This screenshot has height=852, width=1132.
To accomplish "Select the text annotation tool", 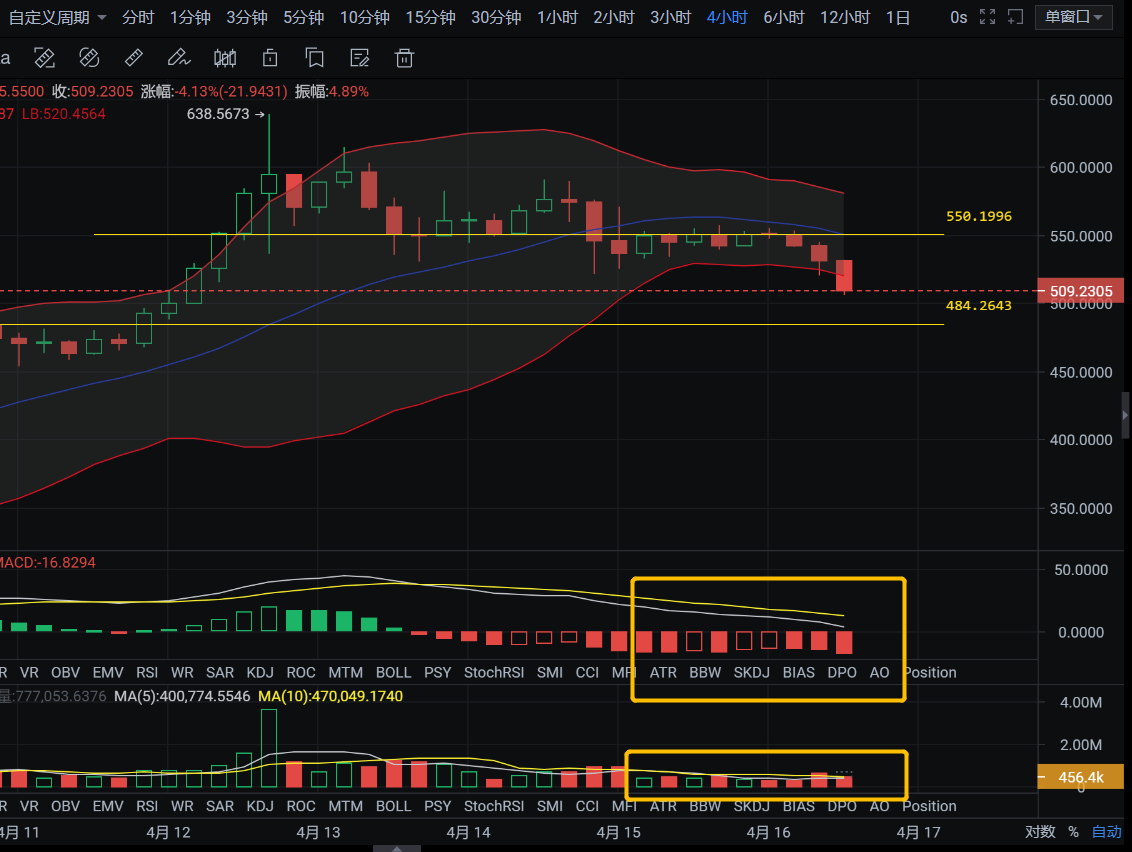I will [6, 58].
